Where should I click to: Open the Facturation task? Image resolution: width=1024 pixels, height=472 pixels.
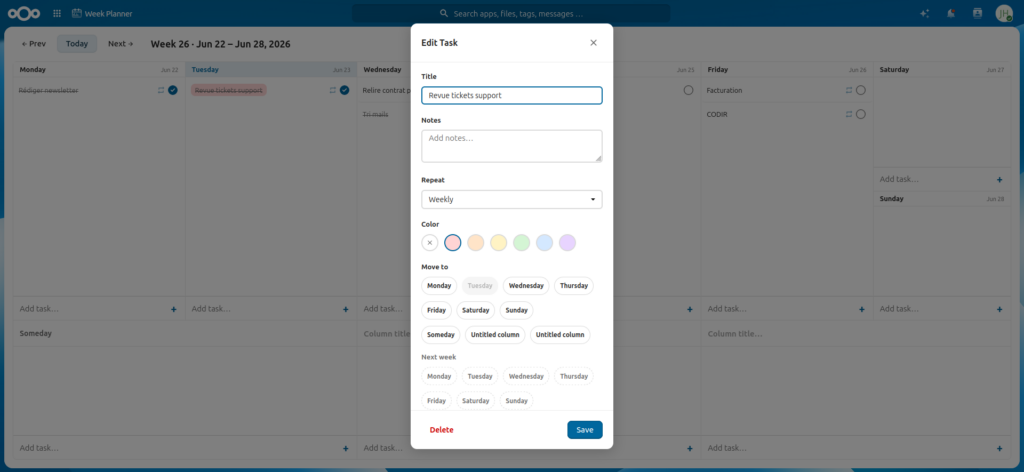pyautogui.click(x=724, y=90)
